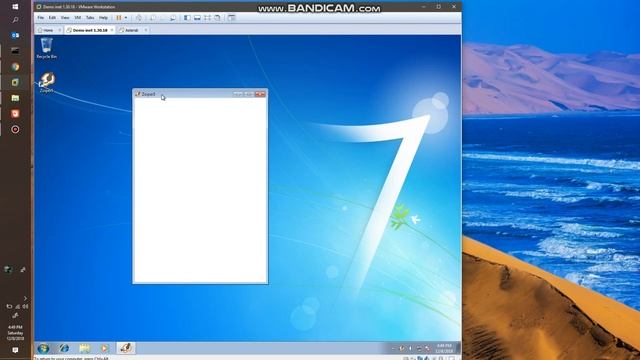Open the Help menu in VMware Workstation
The image size is (640, 360).
tap(103, 18)
